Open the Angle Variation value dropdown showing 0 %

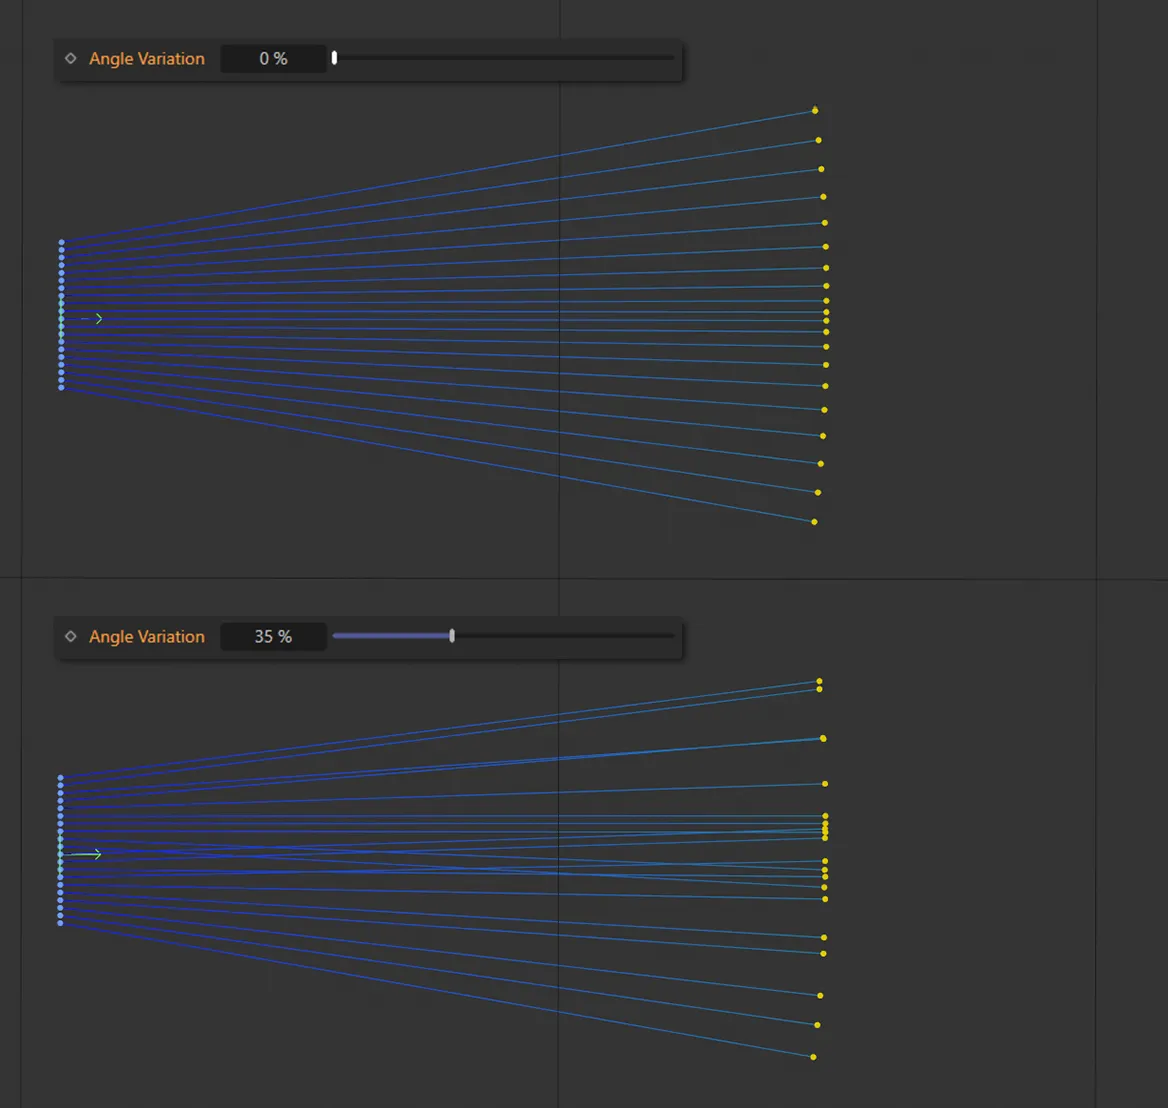[272, 58]
